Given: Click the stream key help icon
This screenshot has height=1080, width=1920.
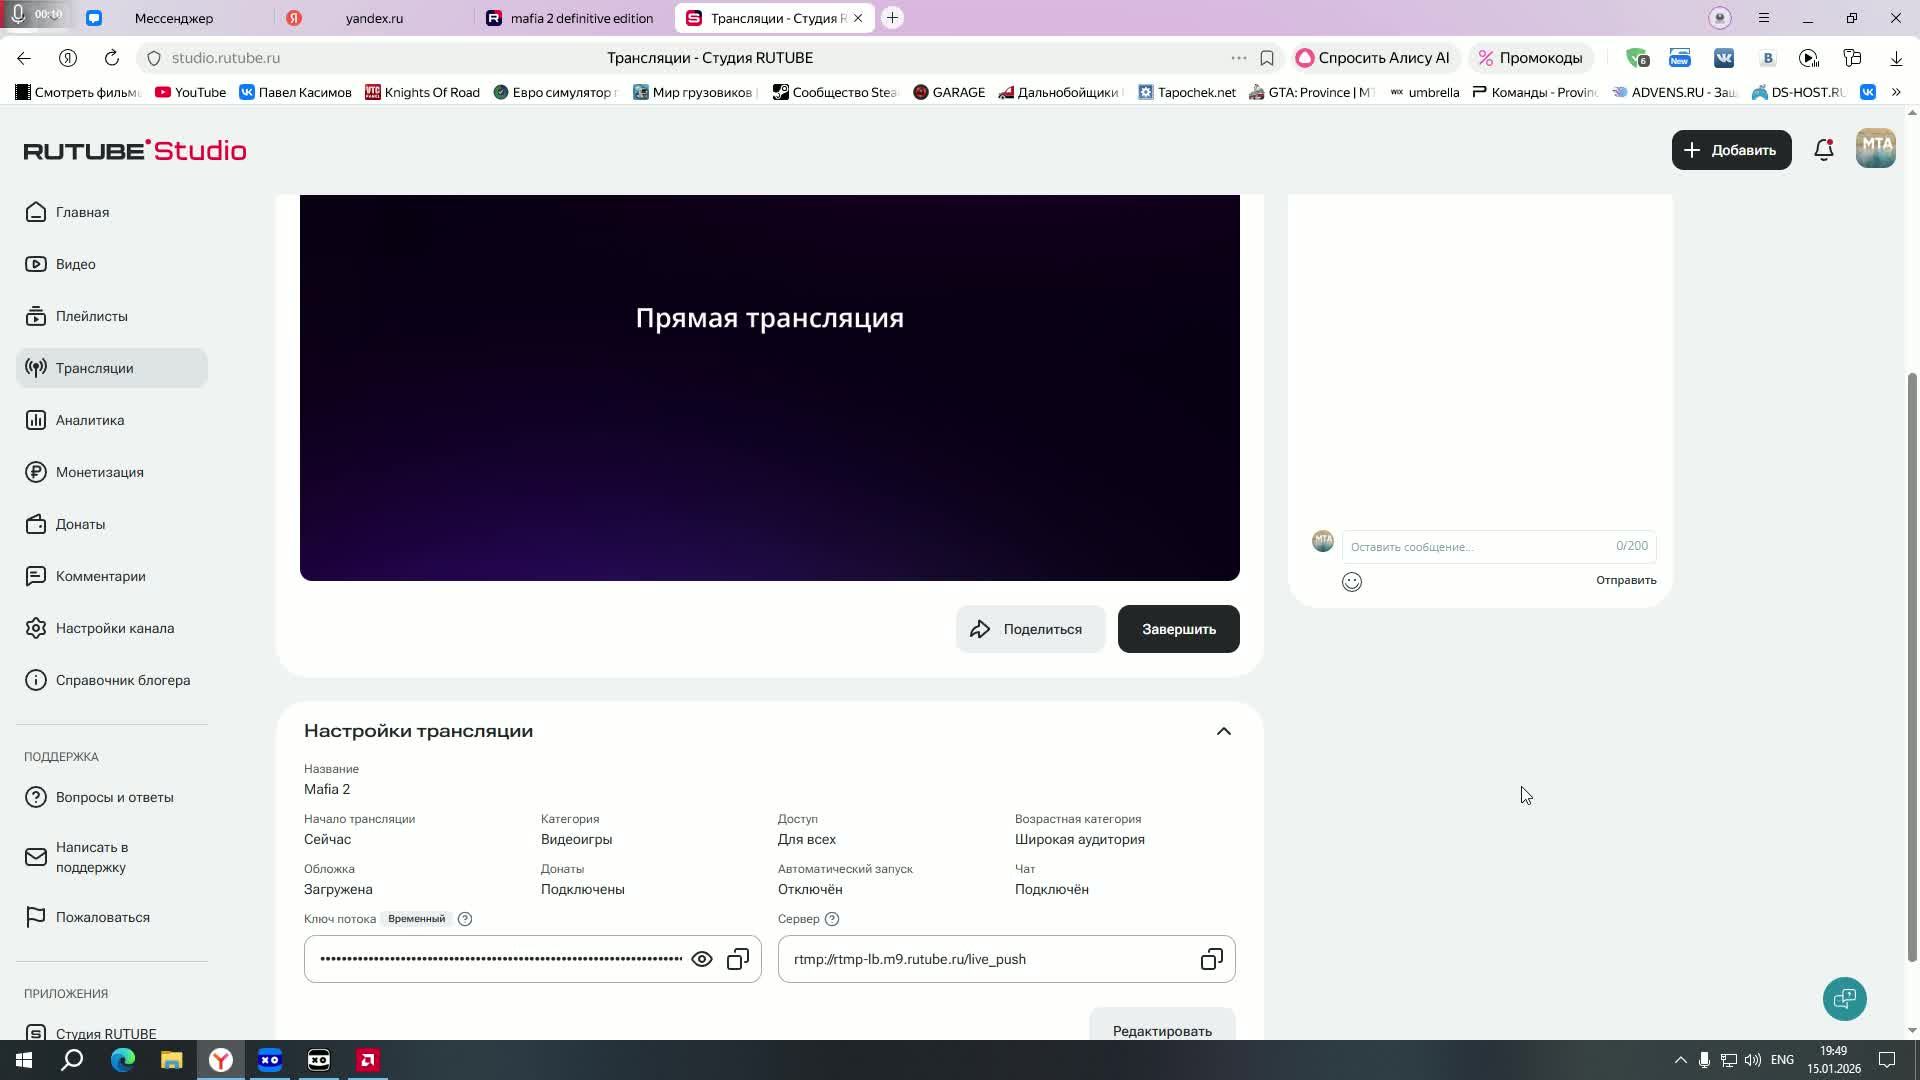Looking at the screenshot, I should (x=465, y=919).
